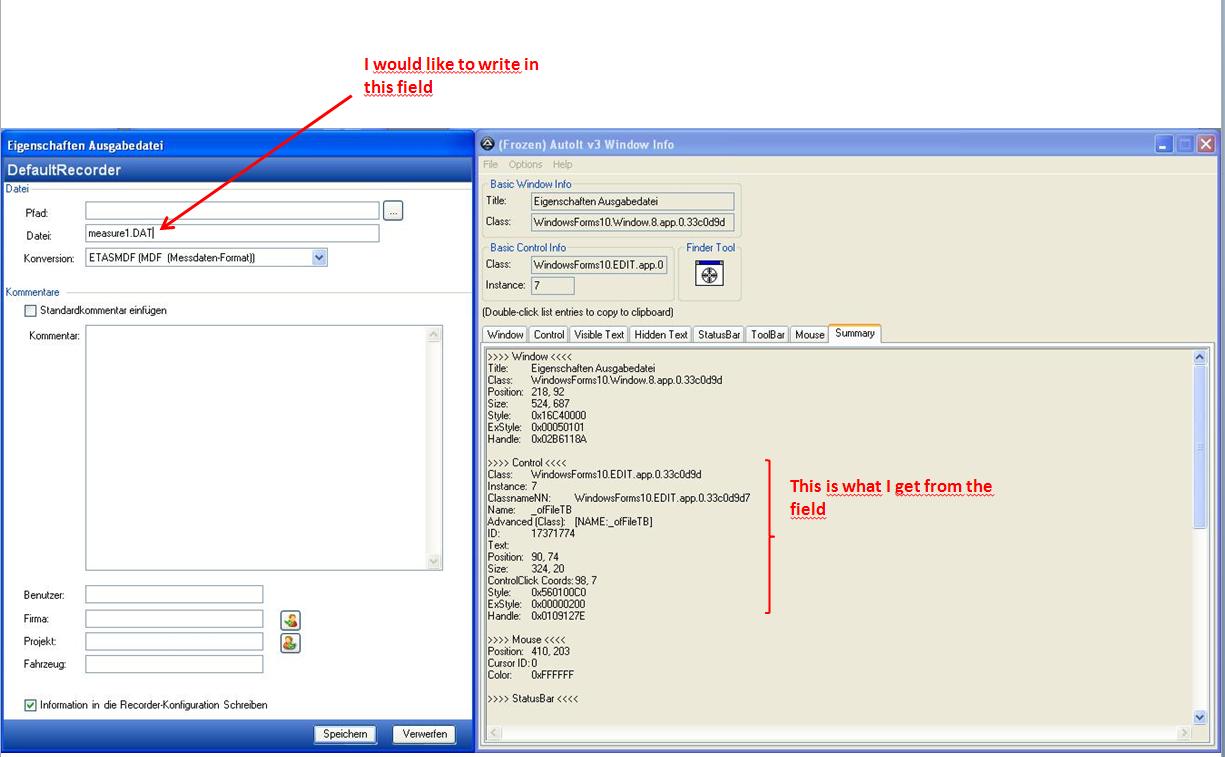
Task: Click the Firma picker icon button
Action: tap(290, 620)
